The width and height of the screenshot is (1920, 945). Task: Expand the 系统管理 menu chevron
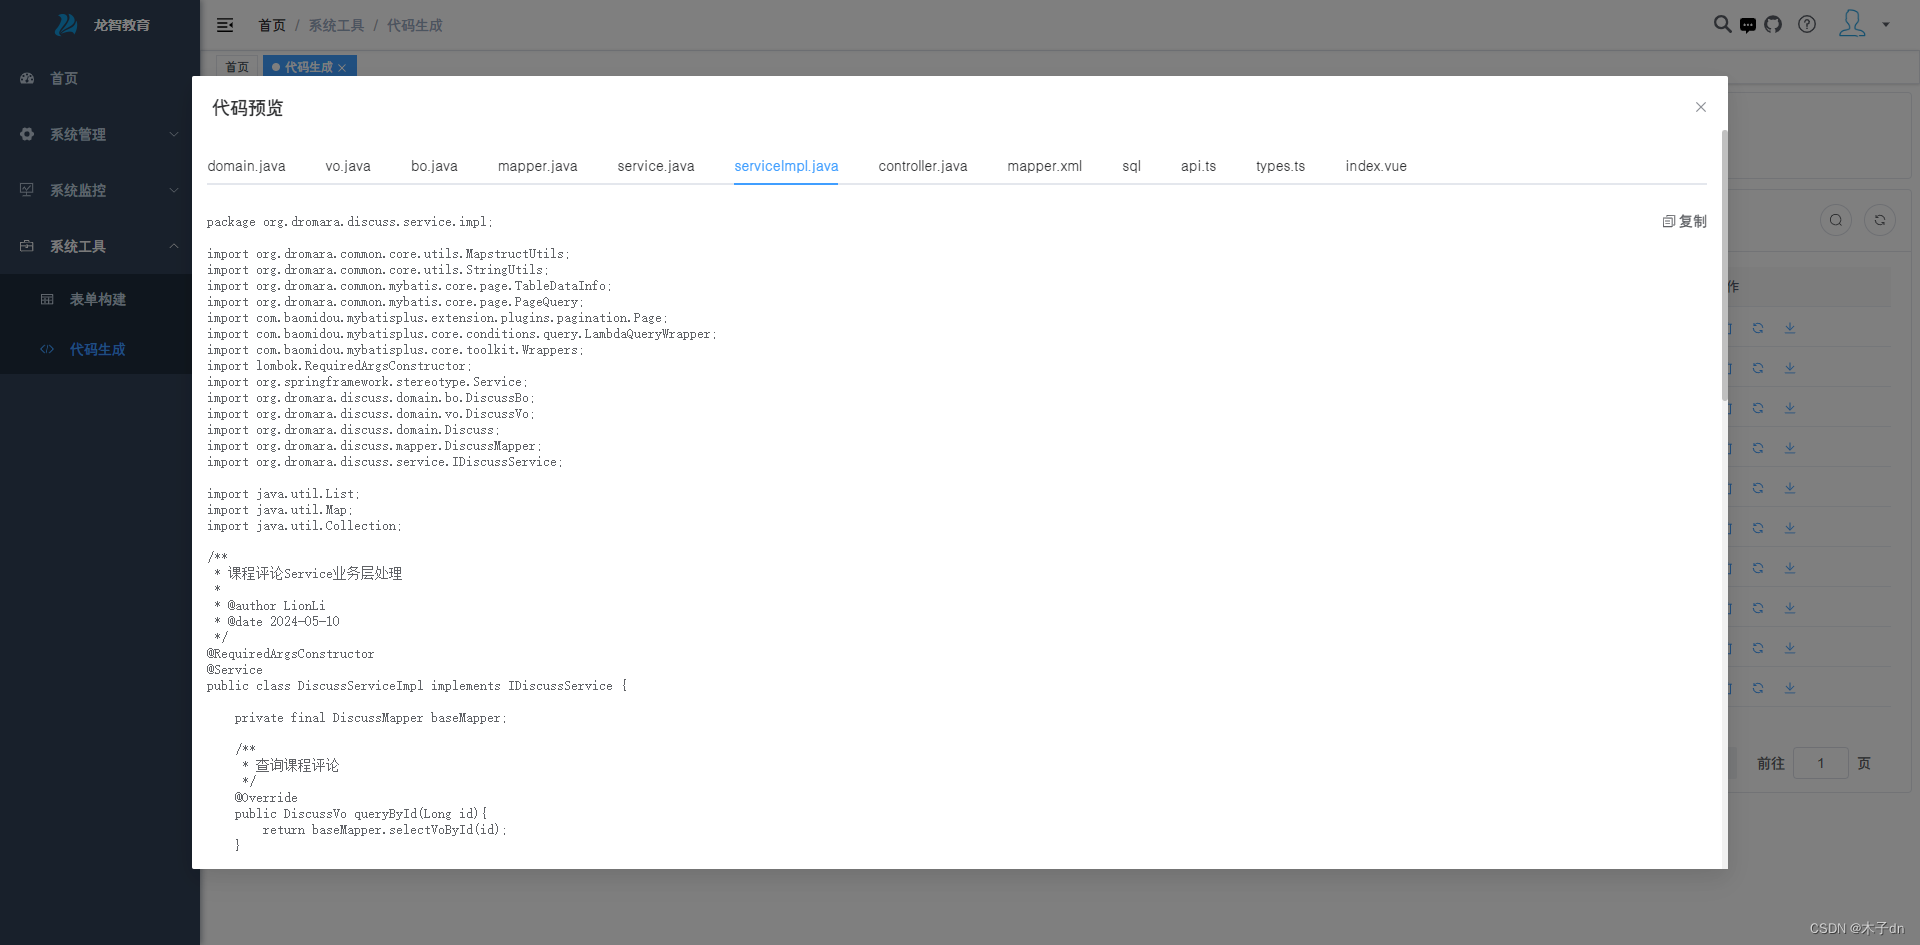pyautogui.click(x=174, y=134)
